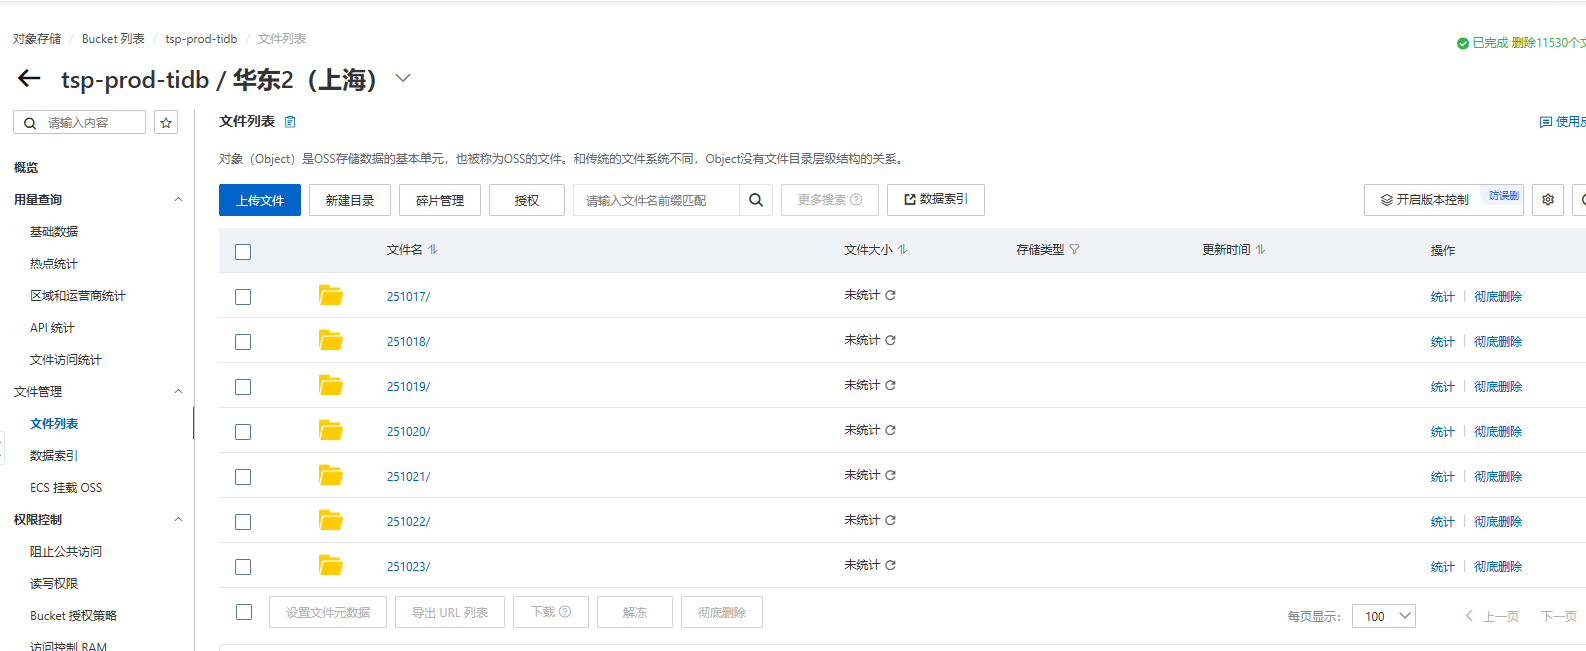
Task: Click folder icon of 251021/
Action: click(331, 475)
